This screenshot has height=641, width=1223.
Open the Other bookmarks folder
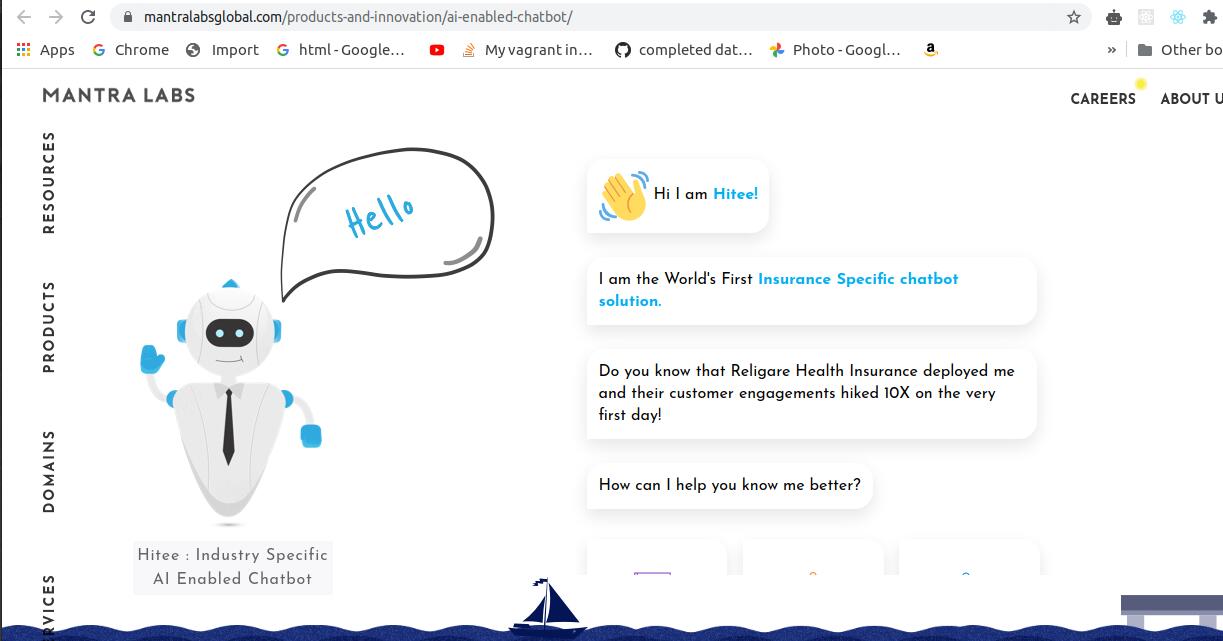pos(1180,50)
